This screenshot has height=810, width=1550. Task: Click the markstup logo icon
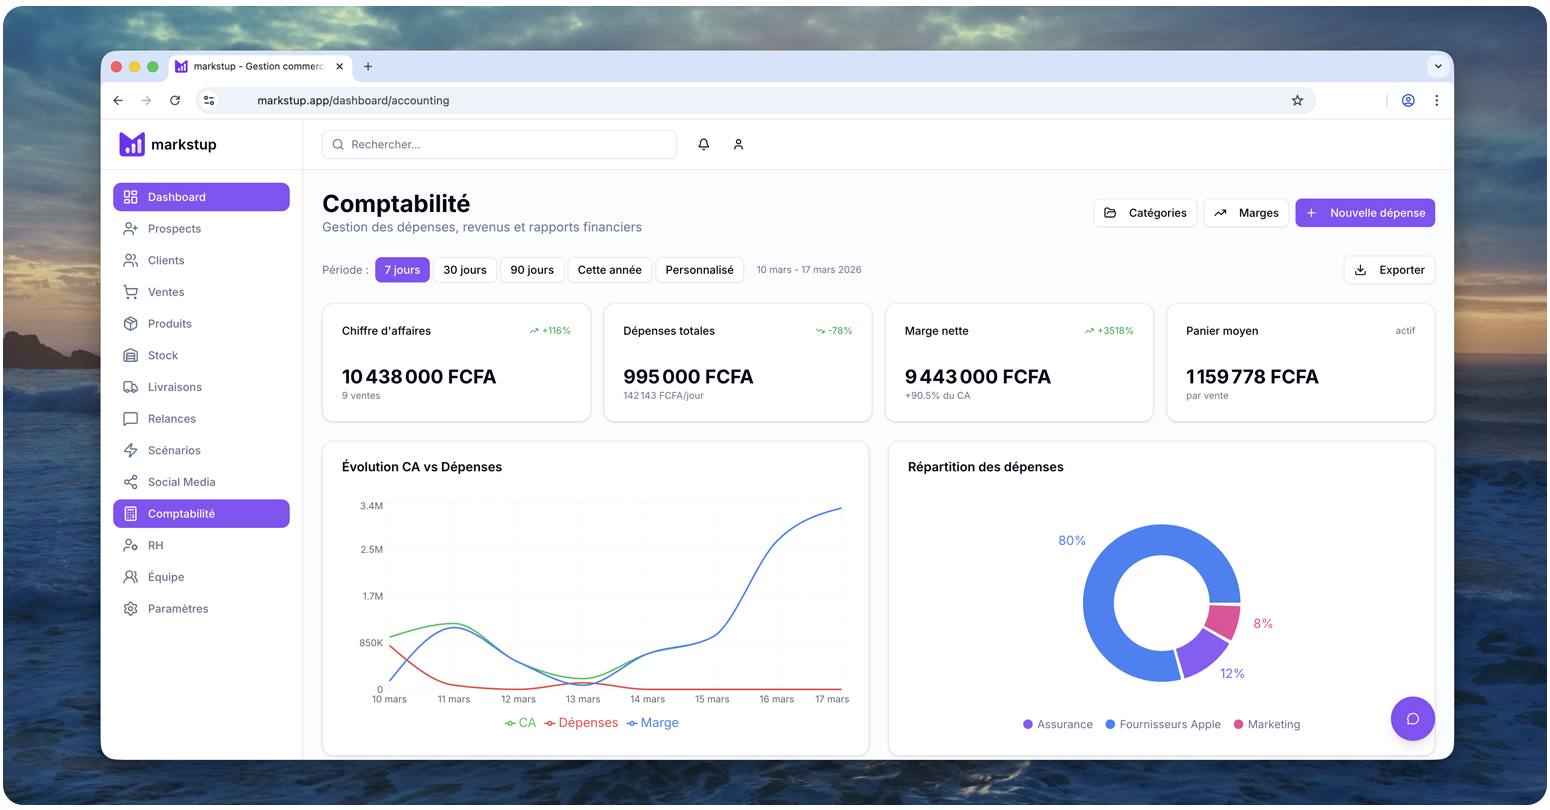pyautogui.click(x=132, y=144)
